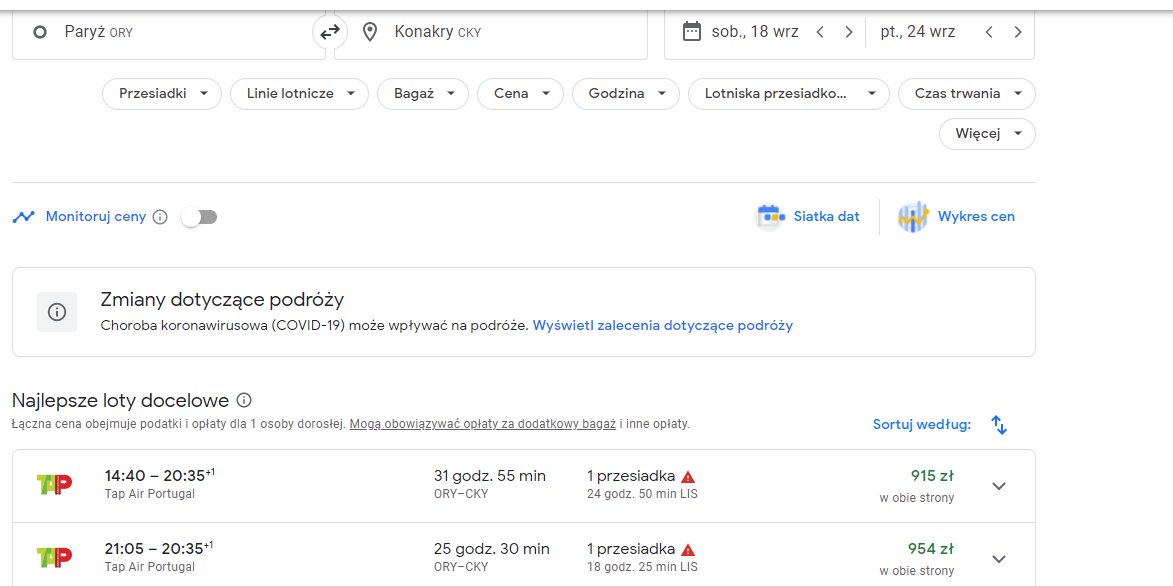The width and height of the screenshot is (1173, 586).
Task: Edit the Paryż ORY origin field
Action: [169, 32]
